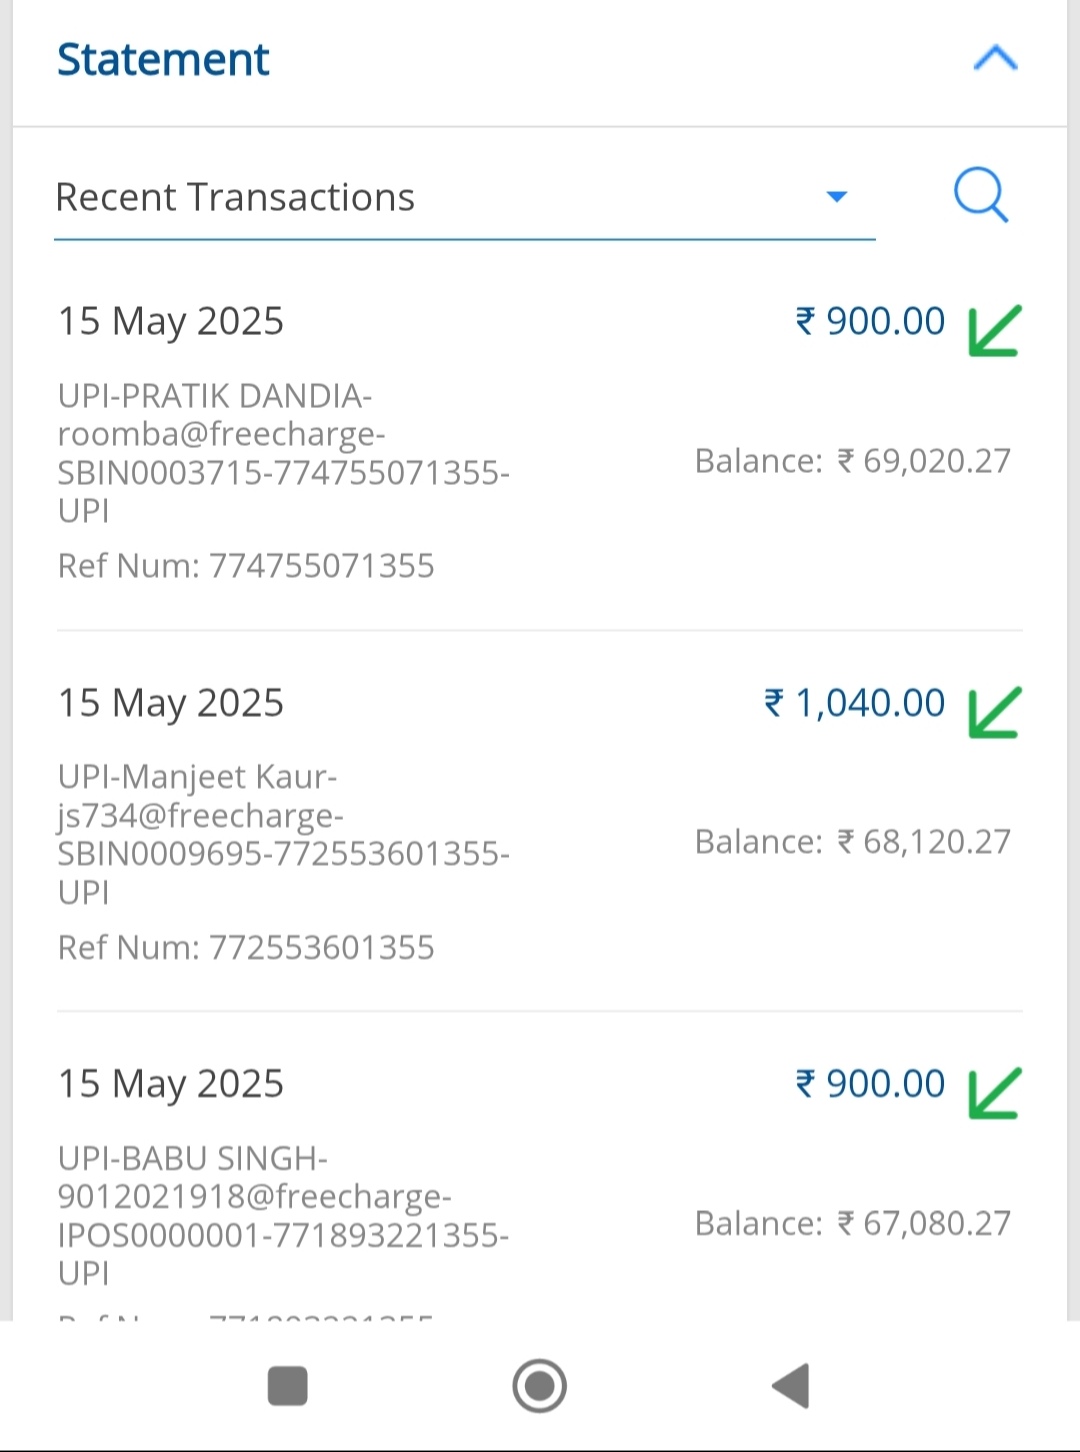This screenshot has height=1452, width=1080.
Task: Tap the Statement section heading
Action: (163, 60)
